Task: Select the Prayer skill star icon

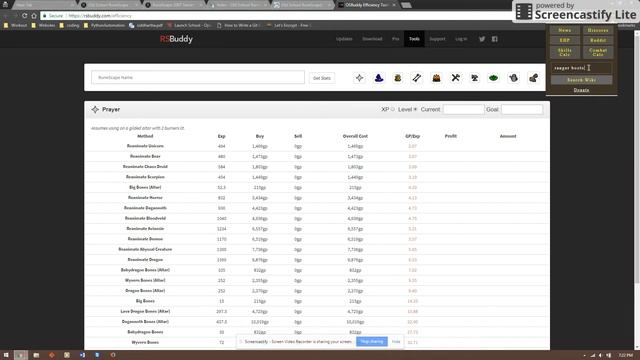Action: click(359, 78)
